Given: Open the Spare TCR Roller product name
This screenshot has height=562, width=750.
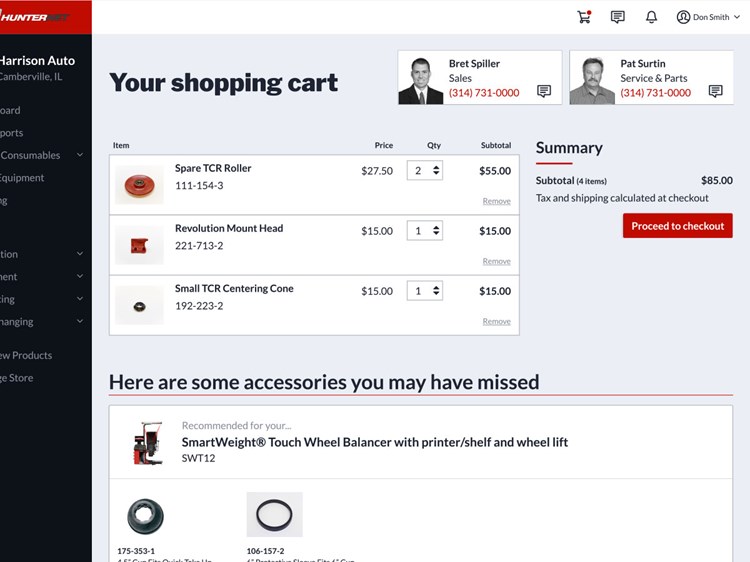Looking at the screenshot, I should (x=213, y=168).
